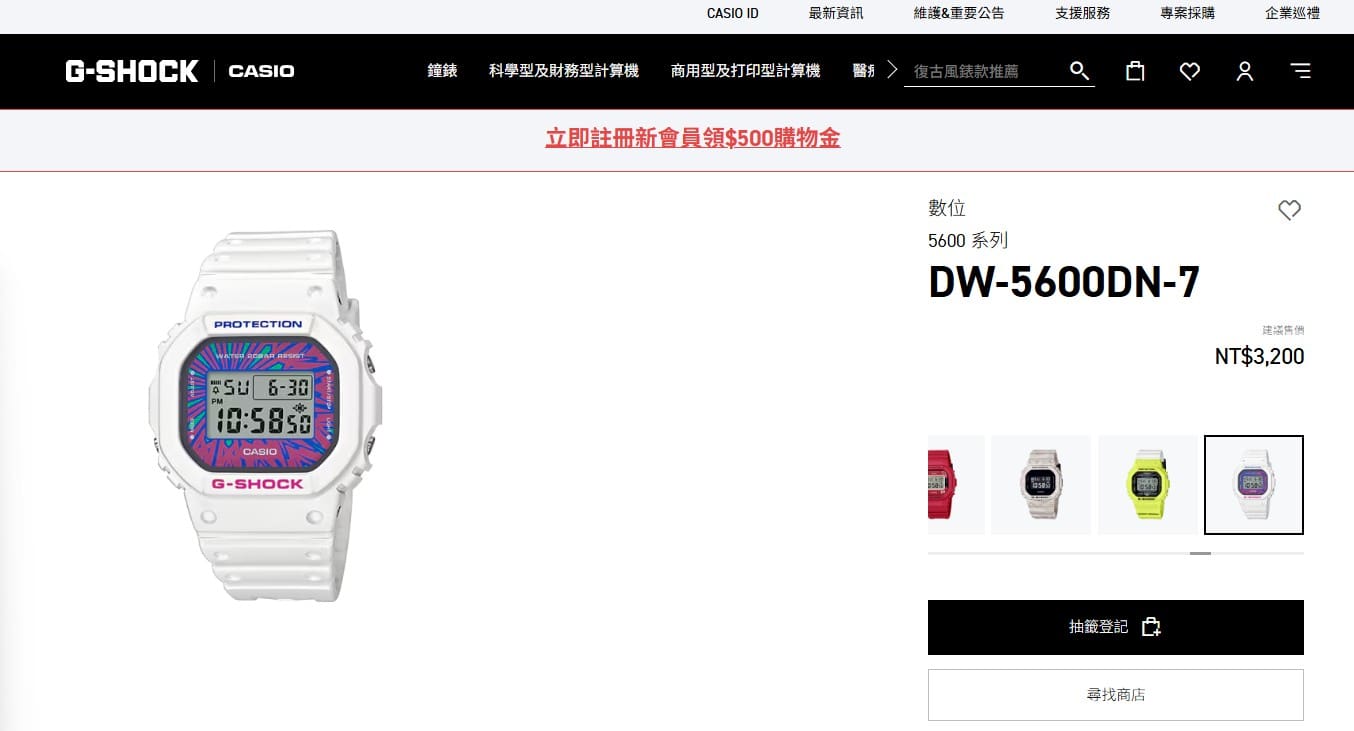Select the red watch color variant
This screenshot has height=731, width=1354.
[x=956, y=485]
